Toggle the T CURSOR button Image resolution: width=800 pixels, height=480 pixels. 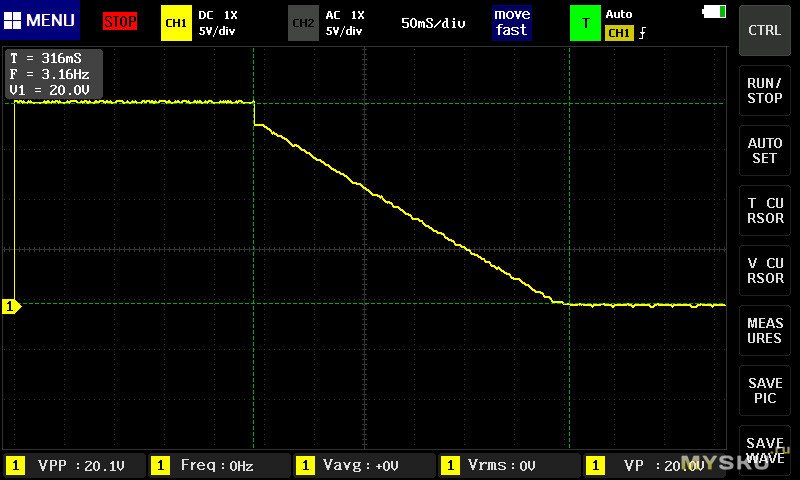764,211
